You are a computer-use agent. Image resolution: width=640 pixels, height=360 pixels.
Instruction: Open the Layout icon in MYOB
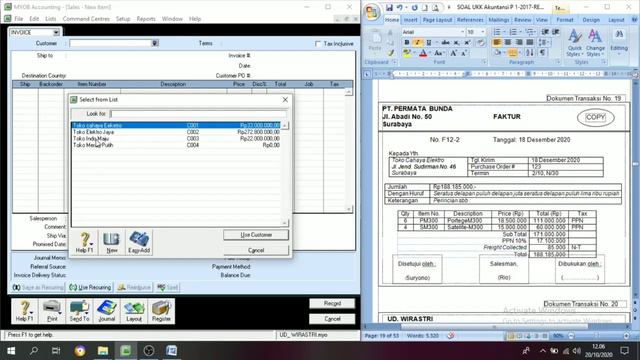point(134,311)
